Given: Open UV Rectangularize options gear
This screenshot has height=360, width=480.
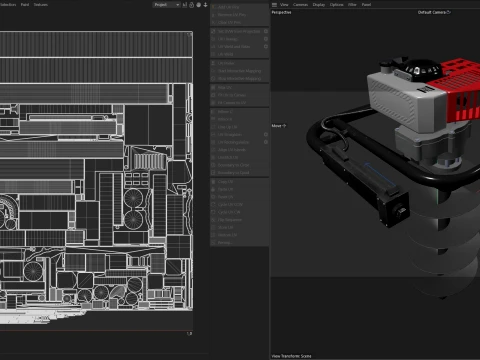Looking at the screenshot, I should (x=266, y=142).
